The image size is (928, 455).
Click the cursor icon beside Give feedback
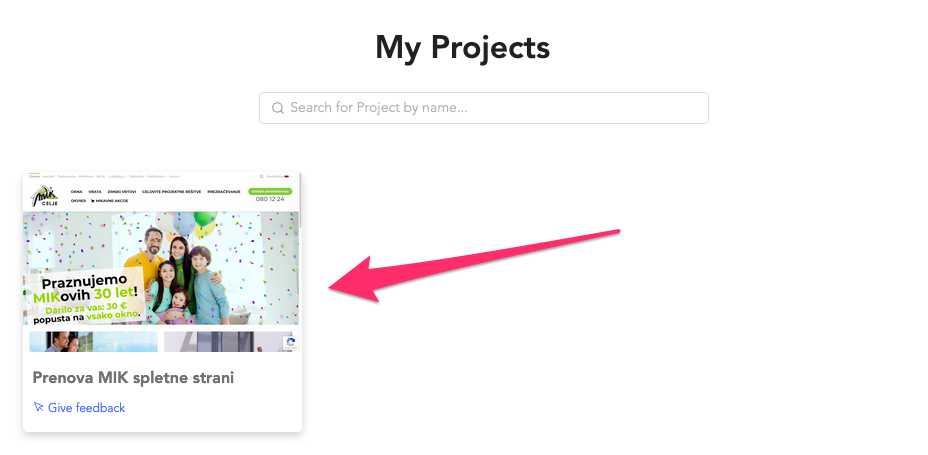click(x=38, y=408)
